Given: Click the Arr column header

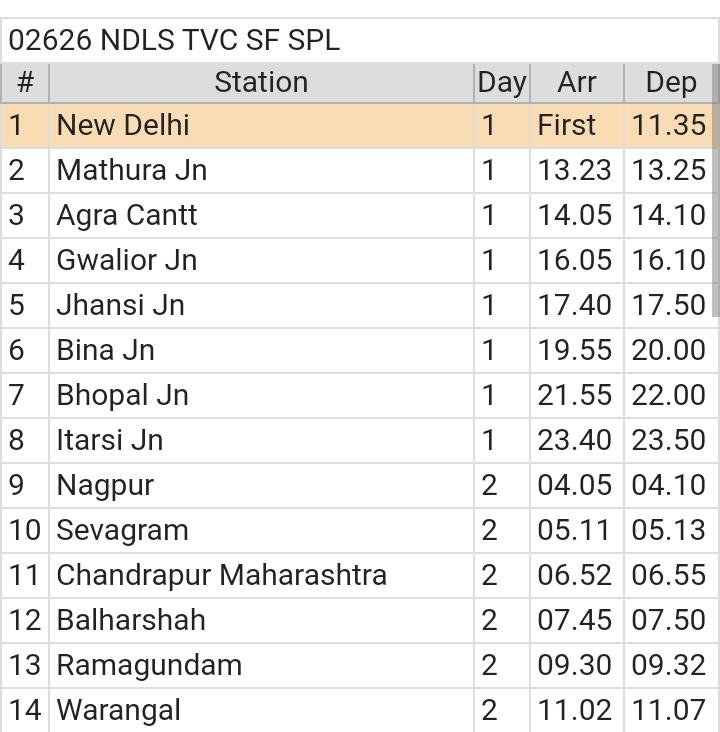Looking at the screenshot, I should (x=576, y=82).
